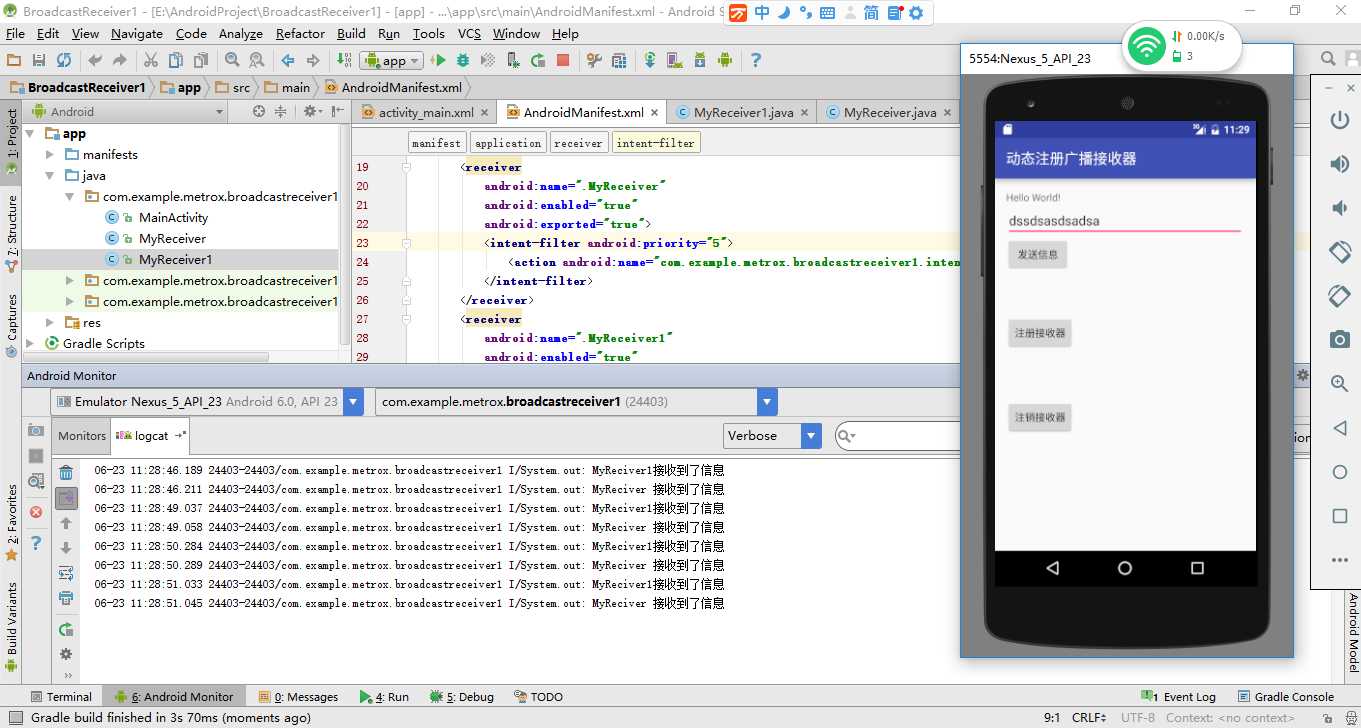The image size is (1361, 728).
Task: Tap the 注册接收器 button in emulator
Action: point(1040,333)
